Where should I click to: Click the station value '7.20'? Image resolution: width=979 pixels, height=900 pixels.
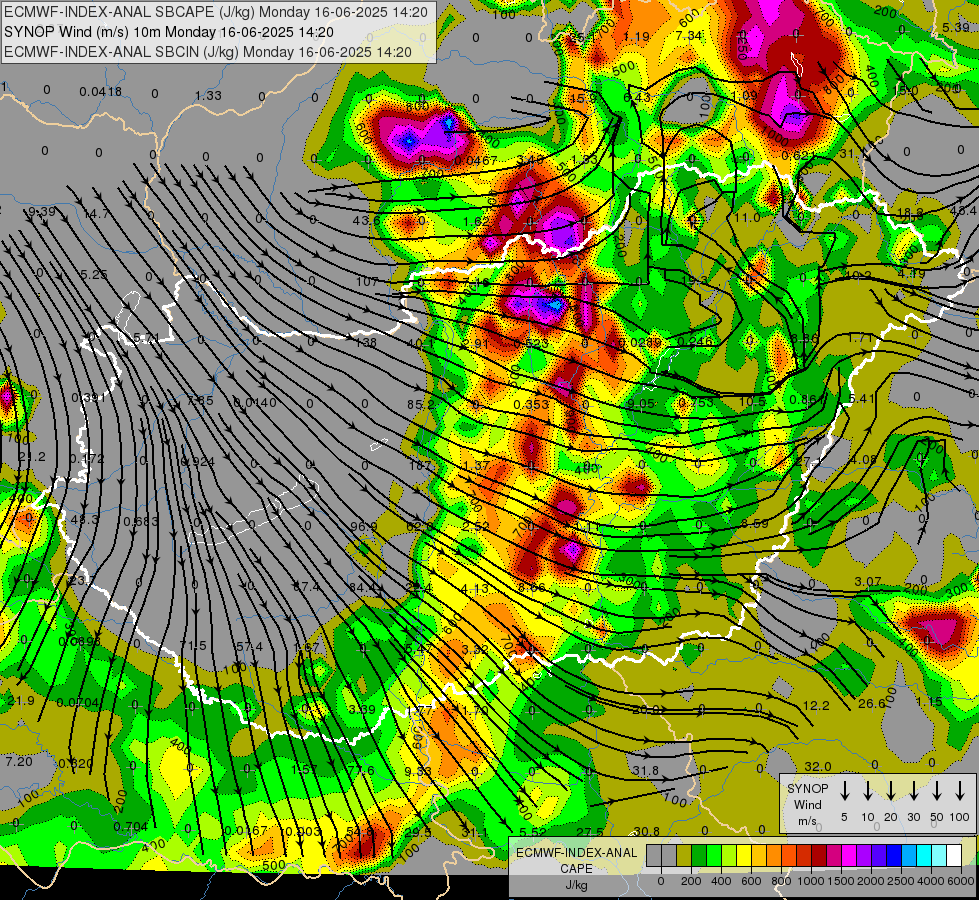[19, 761]
